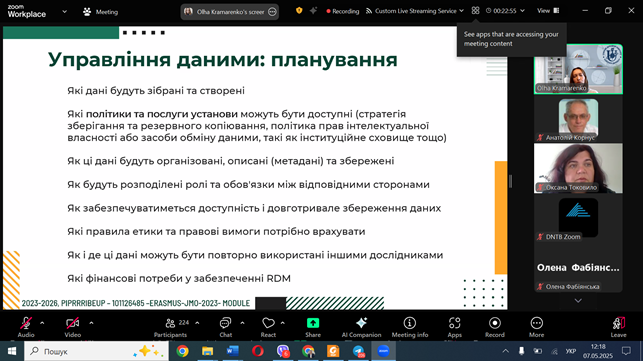Click the Recording indicator
The image size is (643, 361).
(x=343, y=11)
